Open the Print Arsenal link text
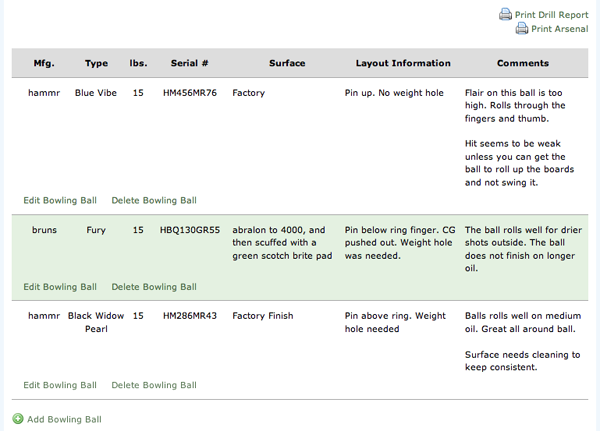Image resolution: width=600 pixels, height=431 pixels. coord(560,29)
